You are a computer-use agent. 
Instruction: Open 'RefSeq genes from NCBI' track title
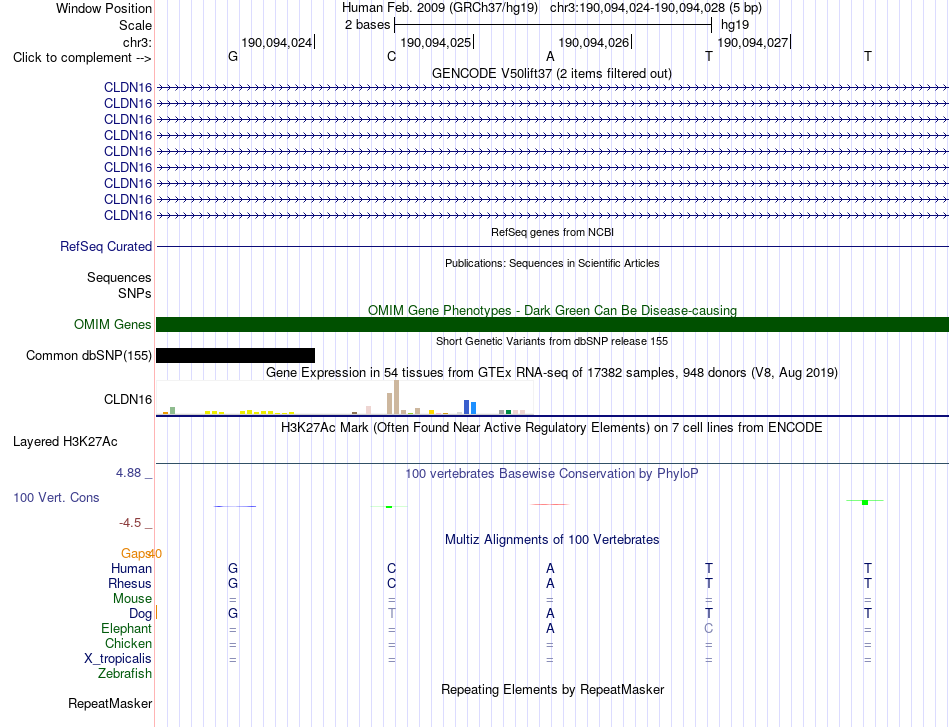pos(553,232)
